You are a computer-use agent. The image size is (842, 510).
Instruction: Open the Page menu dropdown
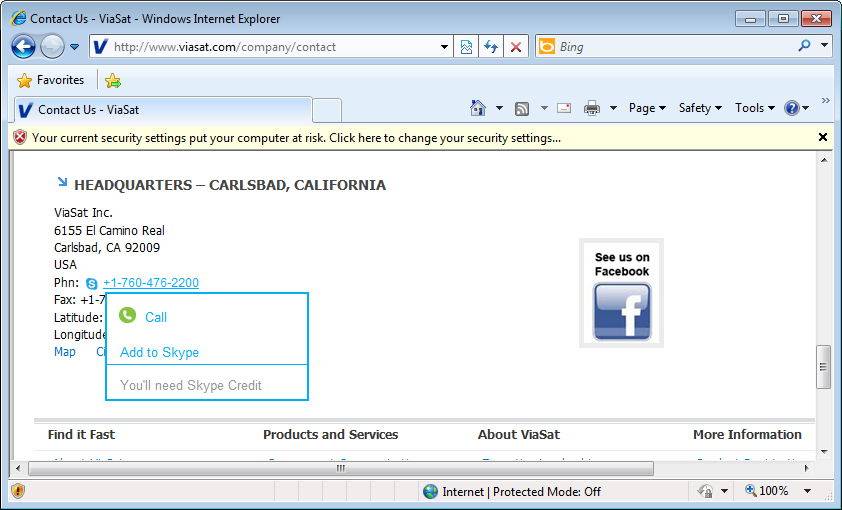[647, 108]
